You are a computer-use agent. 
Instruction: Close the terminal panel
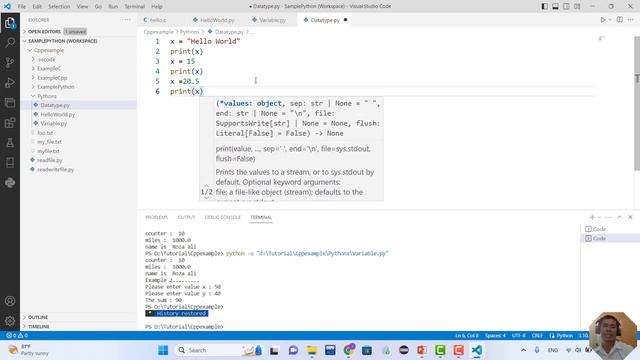pos(630,217)
